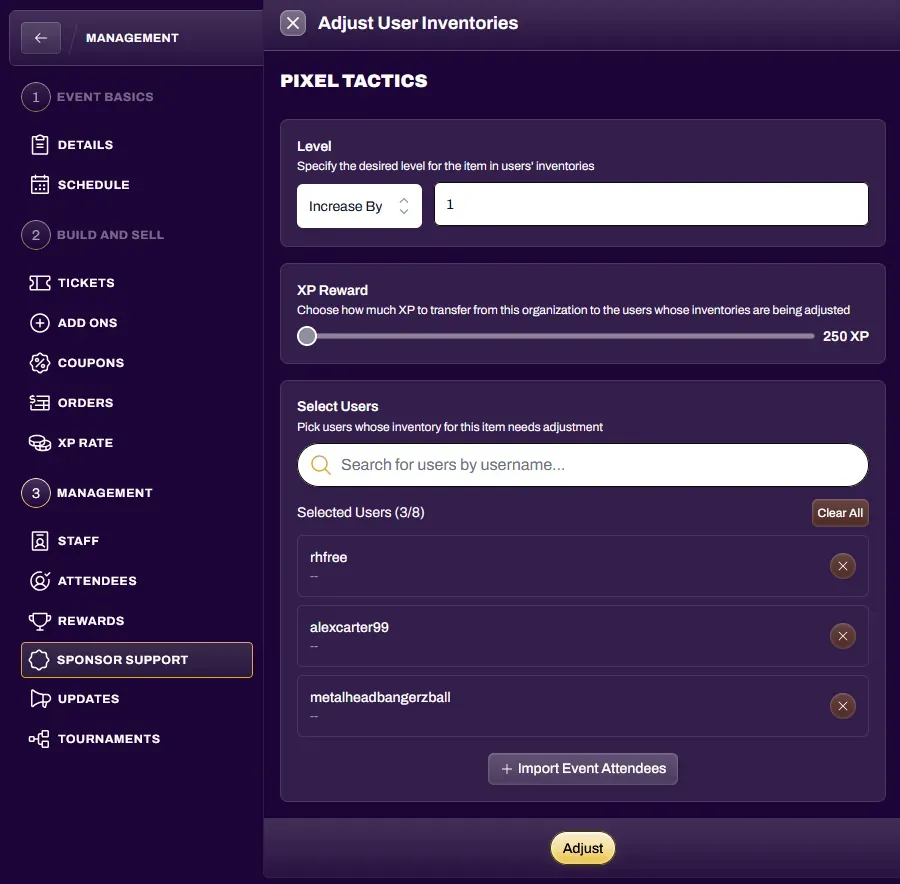Click the metalheadbangerzball username text
The width and height of the screenshot is (900, 884).
pos(380,697)
